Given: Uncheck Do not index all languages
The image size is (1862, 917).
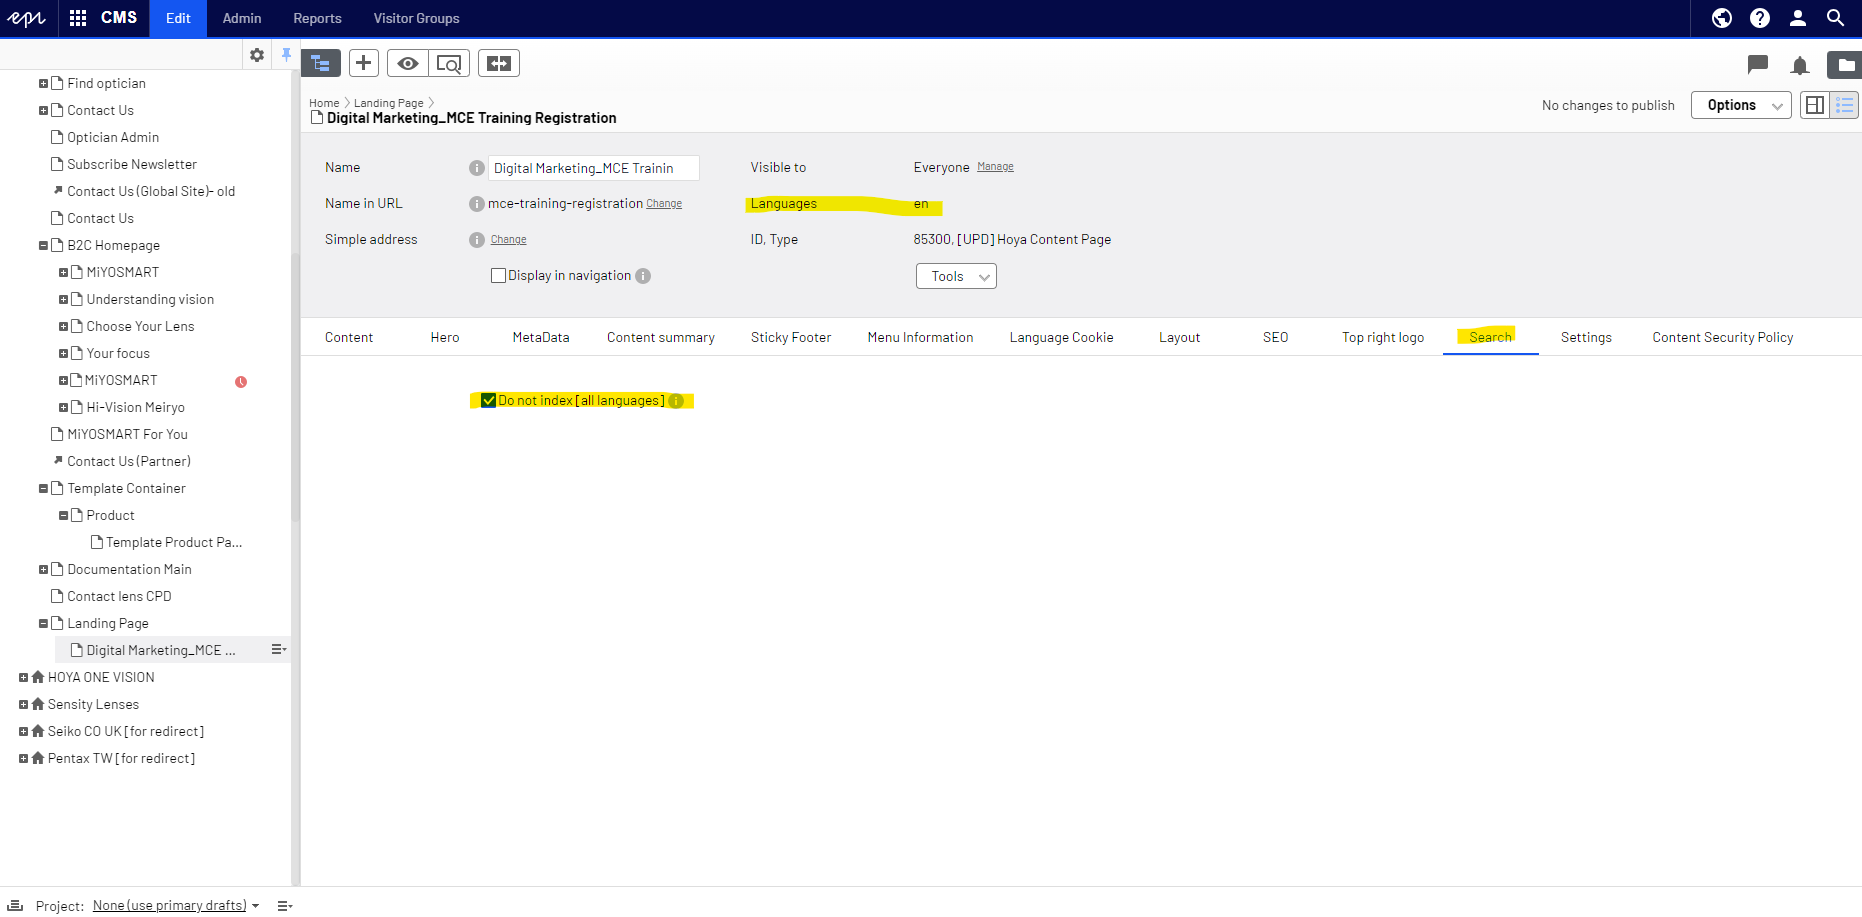Looking at the screenshot, I should tap(488, 401).
